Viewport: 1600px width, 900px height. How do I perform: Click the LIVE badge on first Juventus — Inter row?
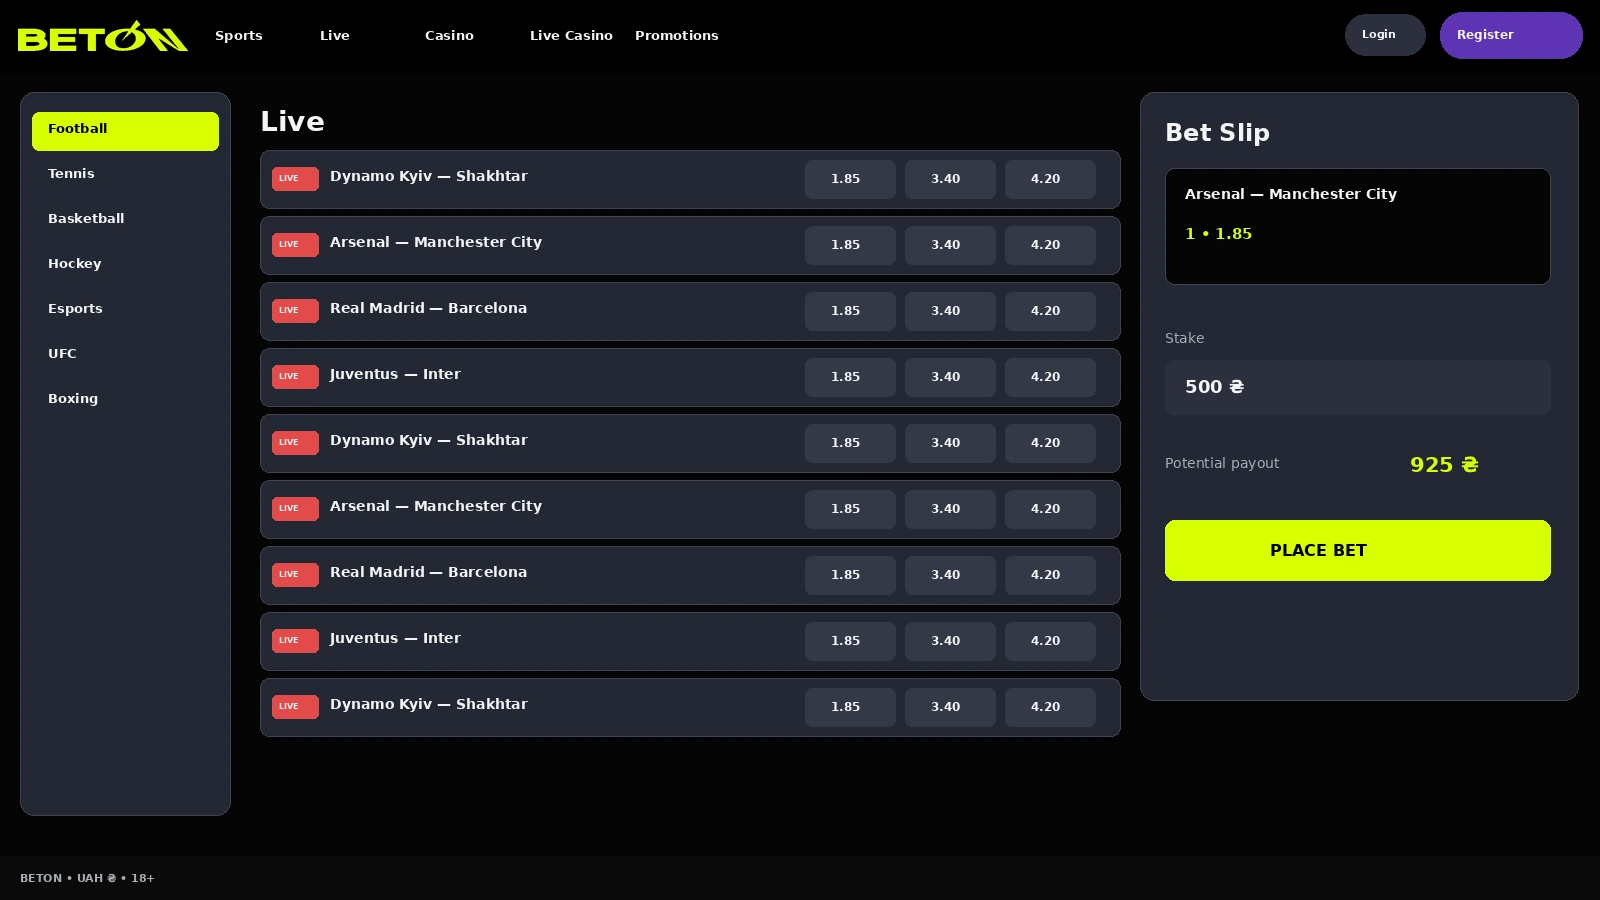[x=295, y=377]
